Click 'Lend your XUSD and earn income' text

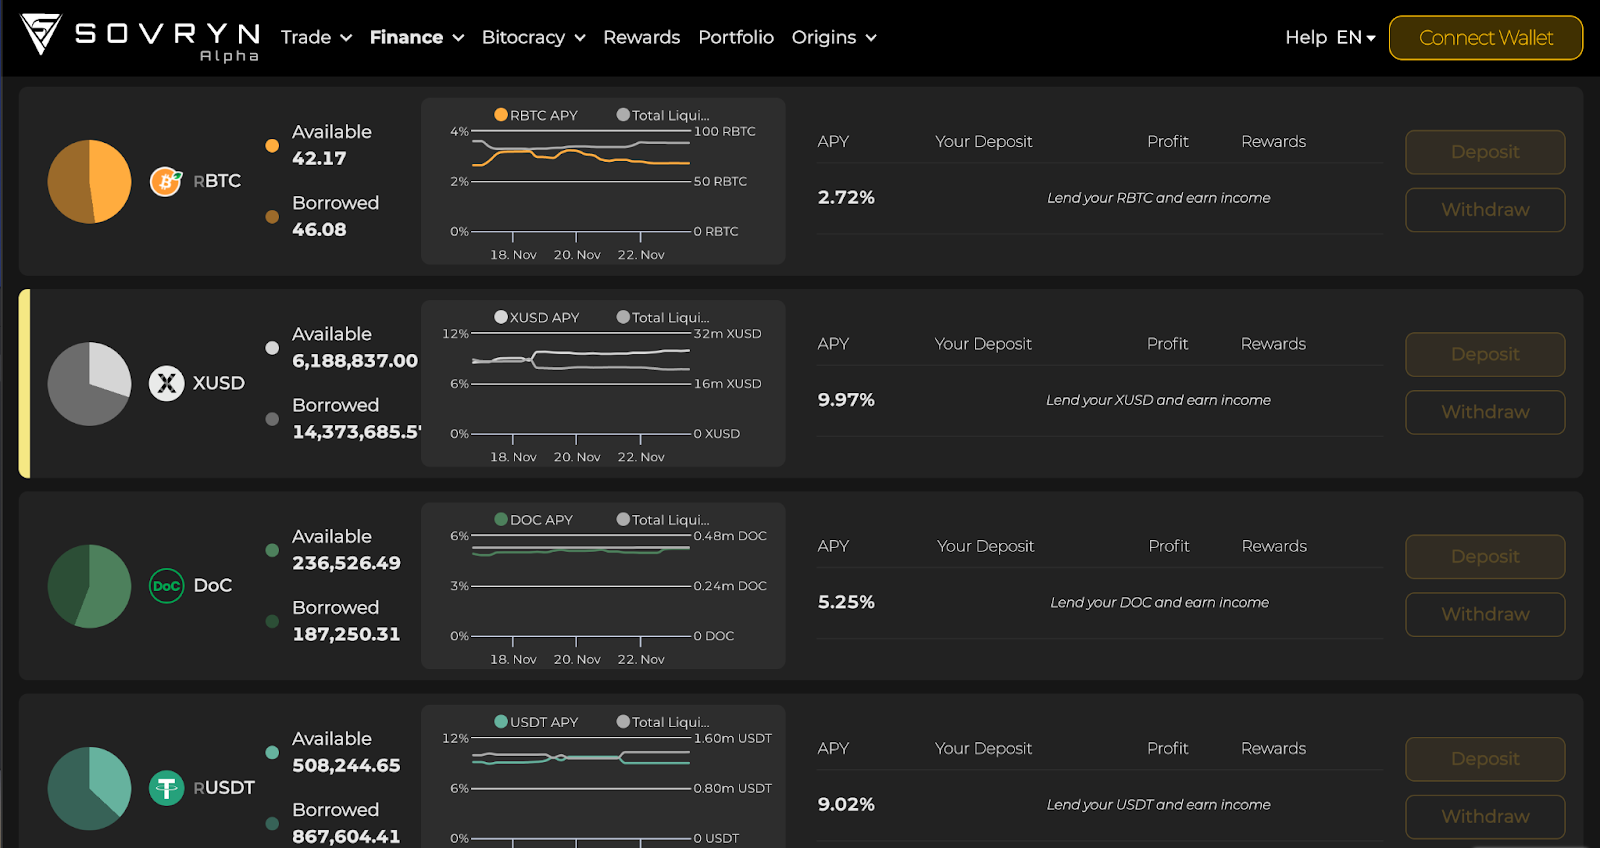point(1159,400)
